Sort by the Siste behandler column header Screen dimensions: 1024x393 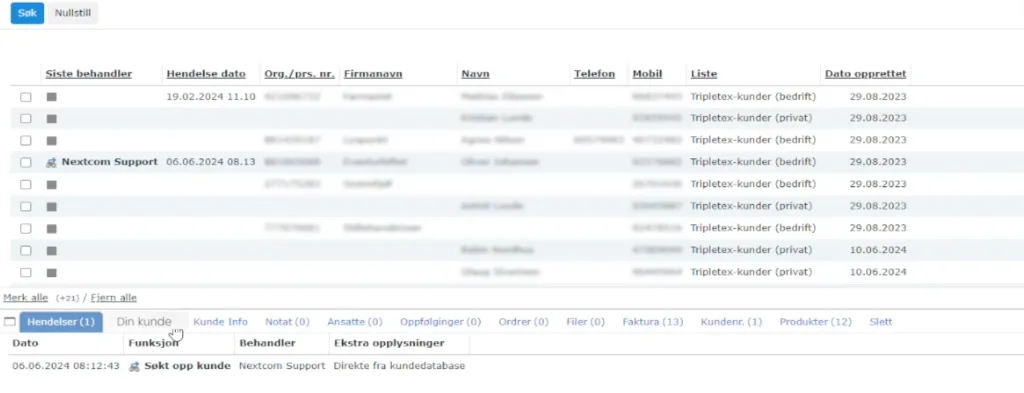click(x=89, y=74)
